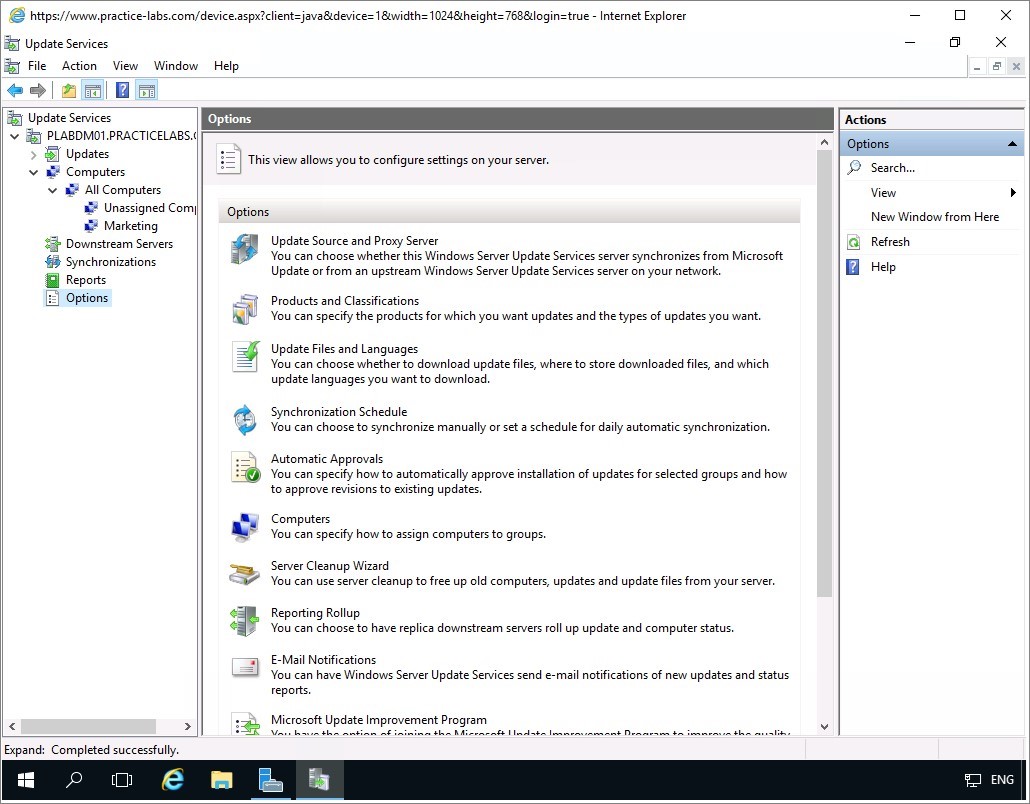Open Products and Classifications icon
The width and height of the screenshot is (1030, 804).
click(x=244, y=309)
